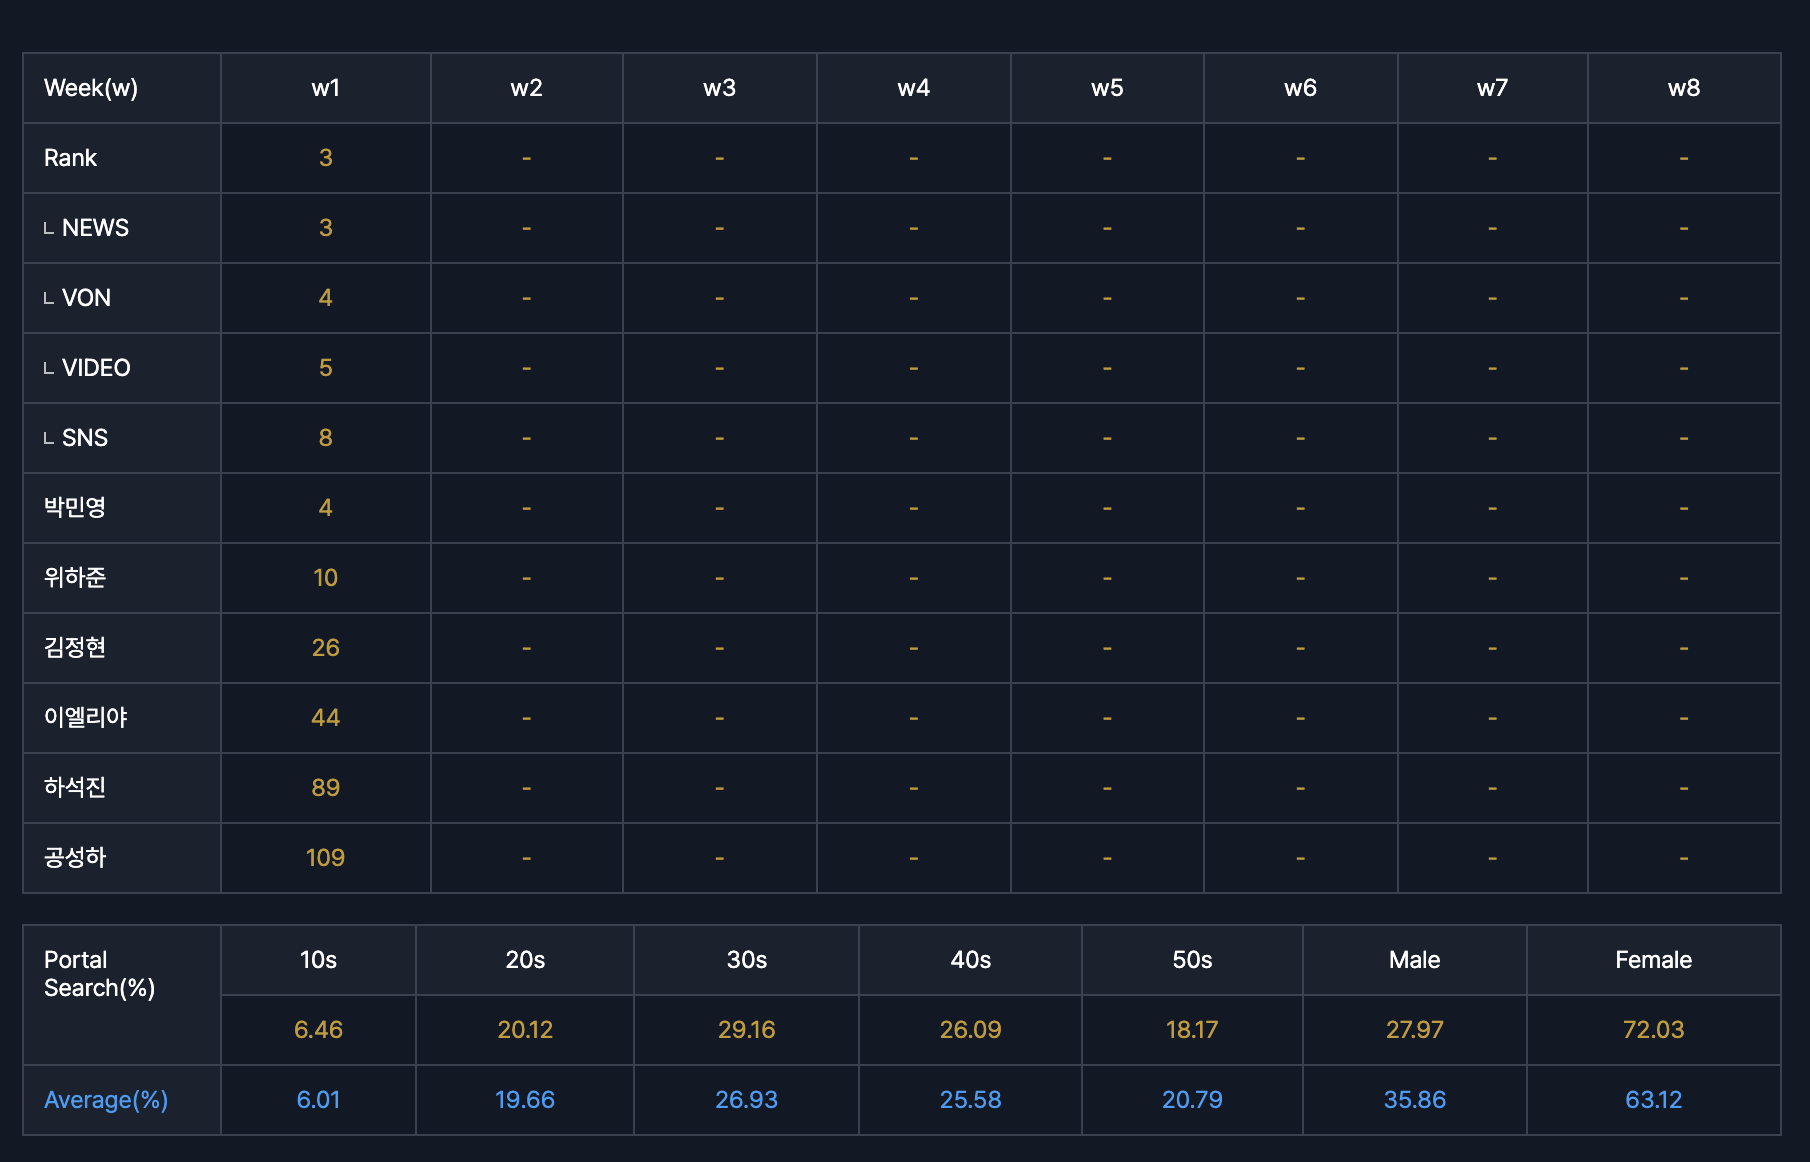Click the Female column header

[1653, 960]
